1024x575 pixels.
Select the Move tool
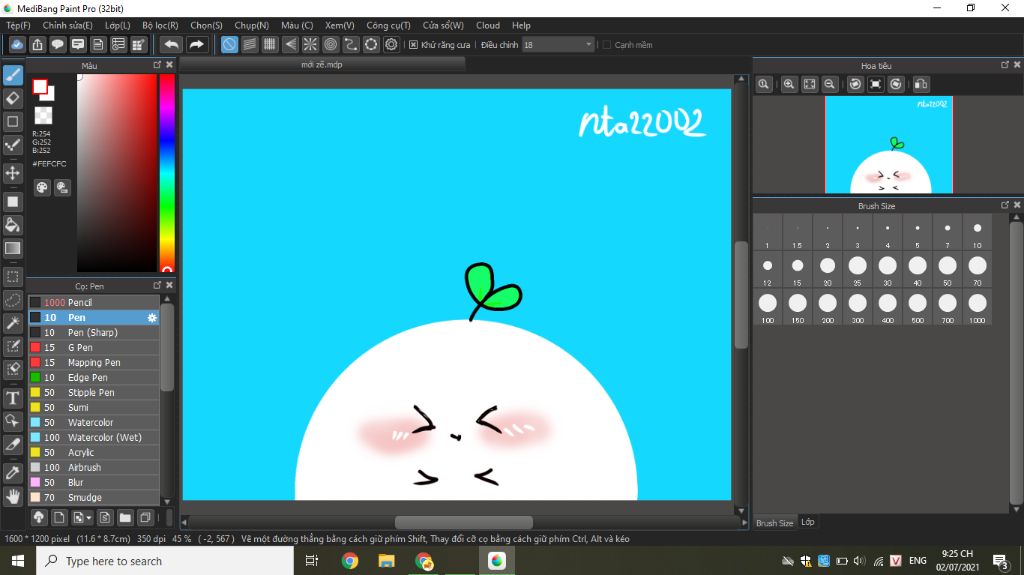13,173
